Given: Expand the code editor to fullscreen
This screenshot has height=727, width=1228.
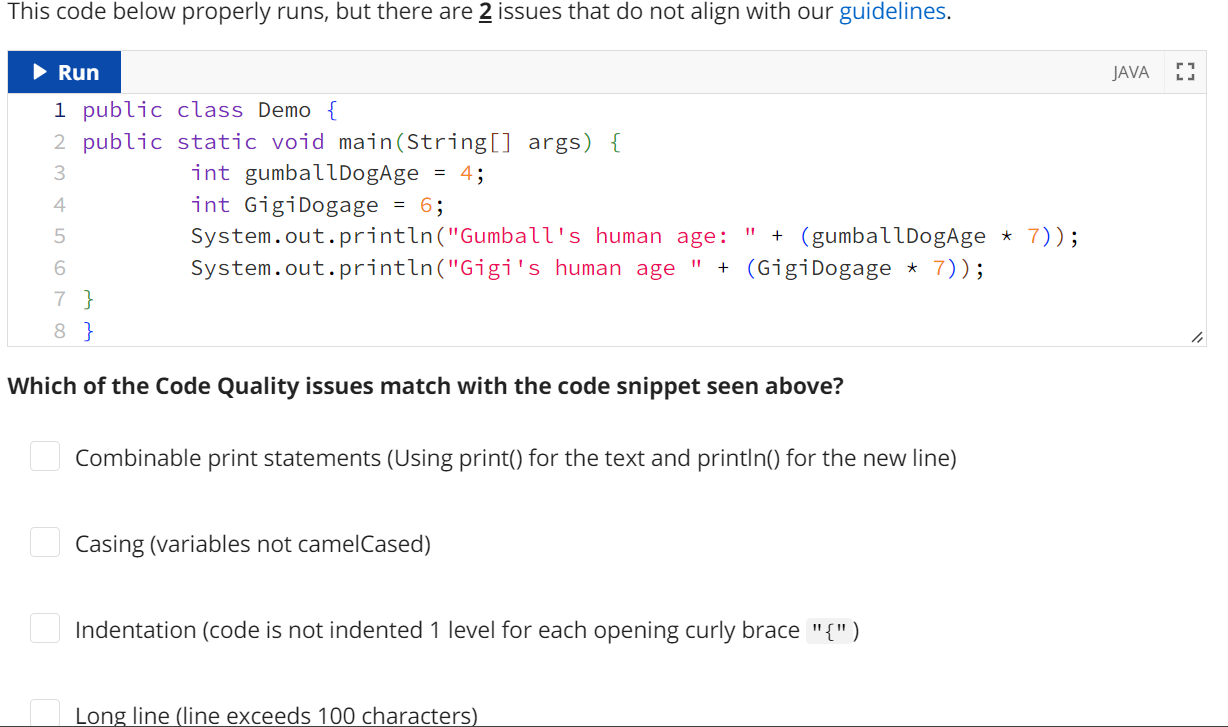Looking at the screenshot, I should pos(1186,71).
